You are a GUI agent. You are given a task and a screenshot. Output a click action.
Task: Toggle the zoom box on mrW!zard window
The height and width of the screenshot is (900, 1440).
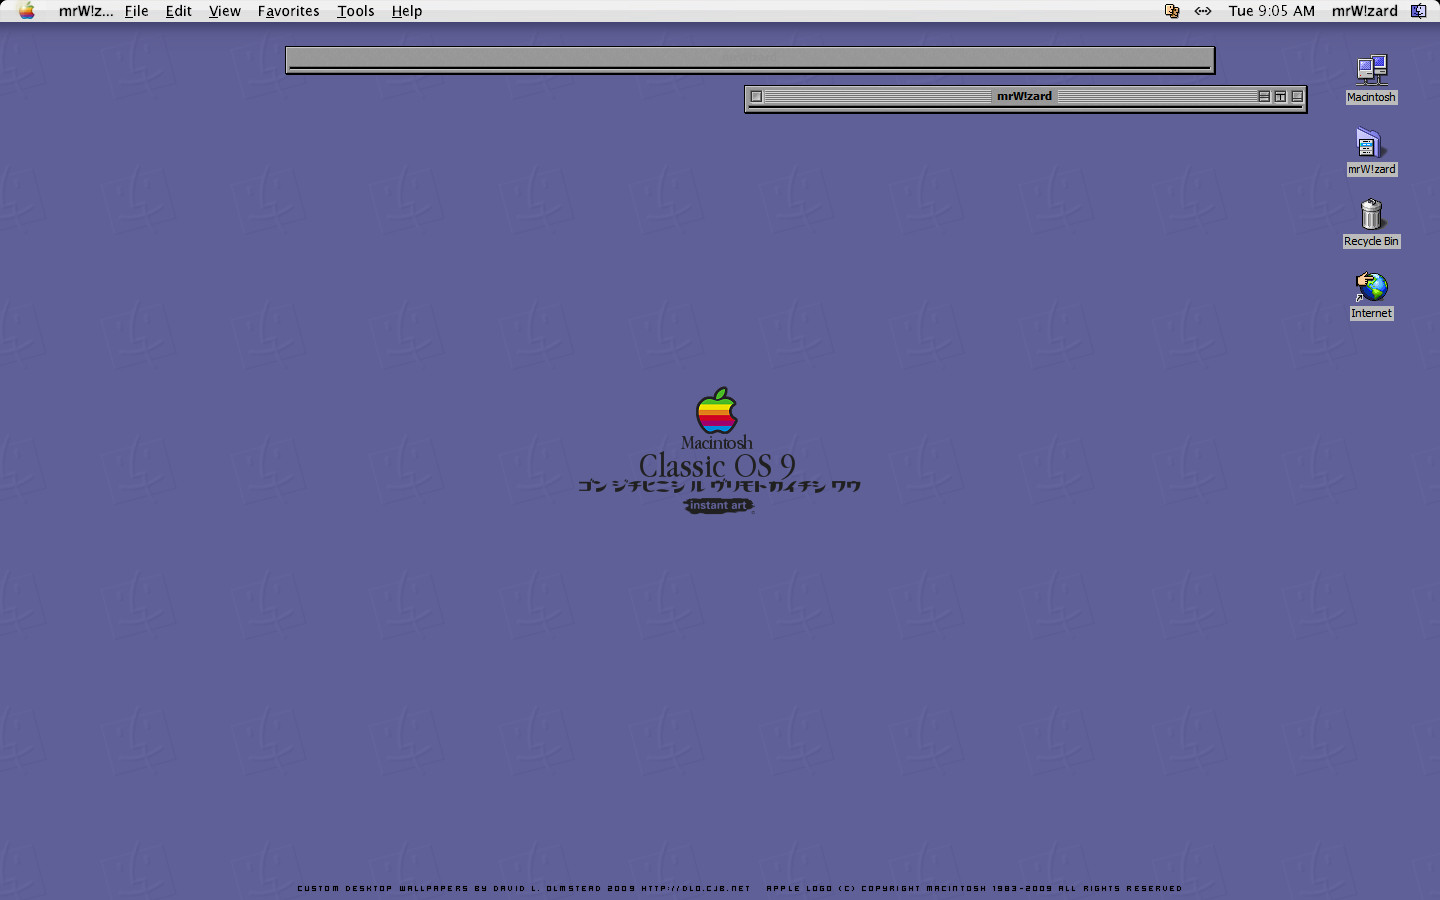point(1280,97)
